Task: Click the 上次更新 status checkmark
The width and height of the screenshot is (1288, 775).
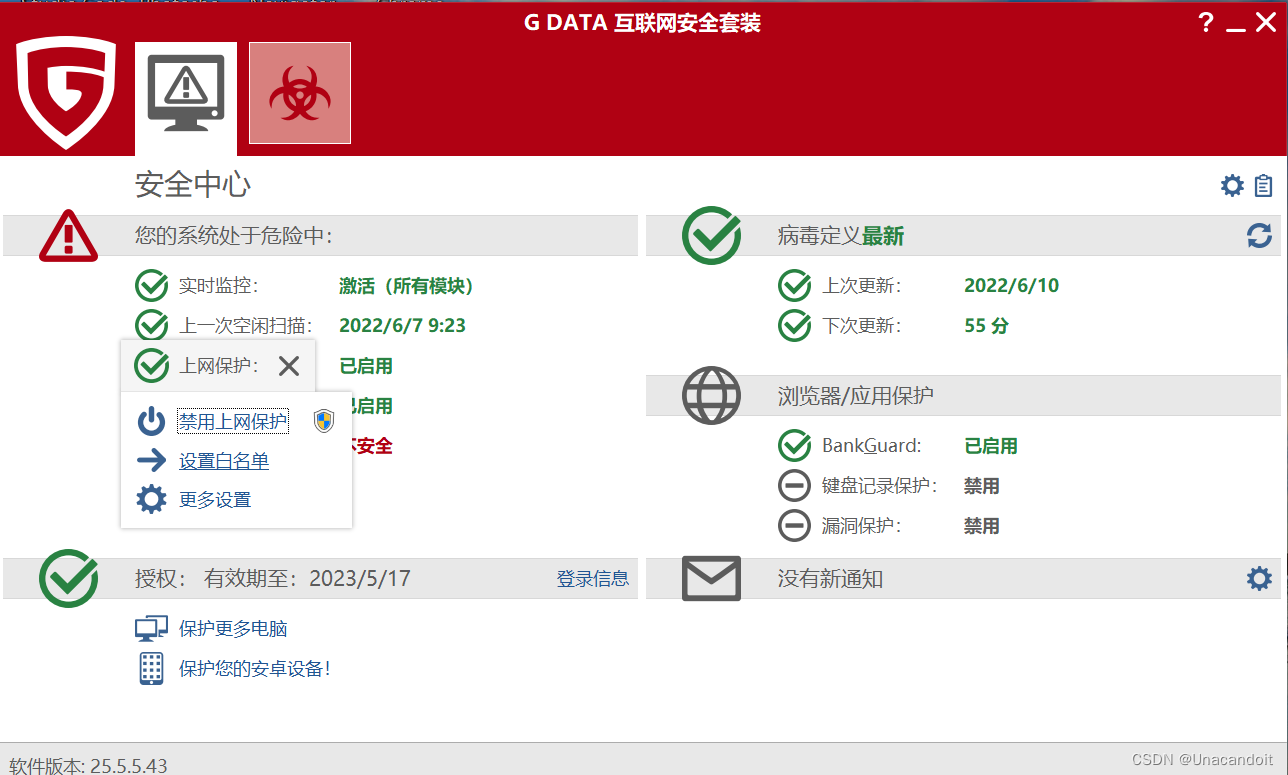Action: tap(794, 286)
